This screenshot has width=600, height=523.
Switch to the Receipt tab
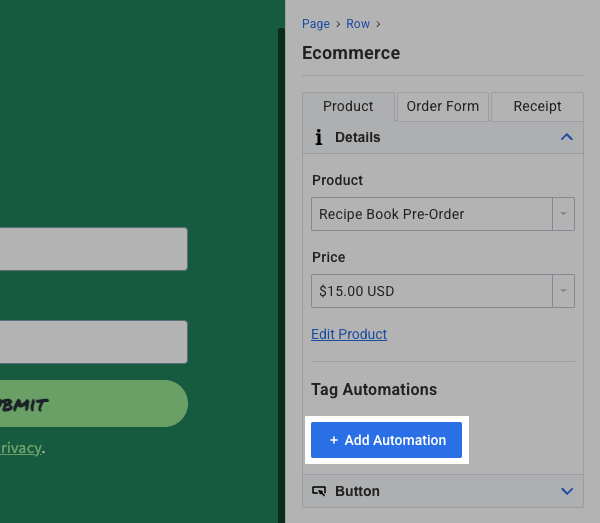(x=537, y=106)
